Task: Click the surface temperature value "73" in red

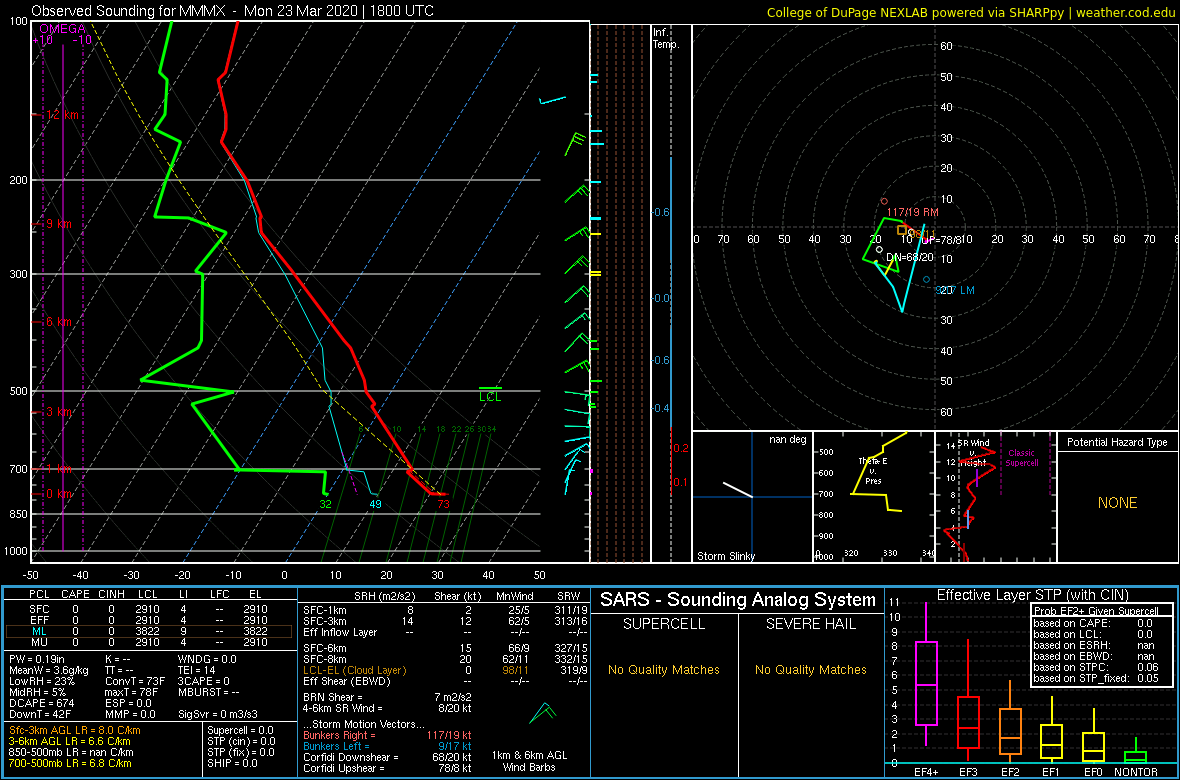Action: click(443, 504)
